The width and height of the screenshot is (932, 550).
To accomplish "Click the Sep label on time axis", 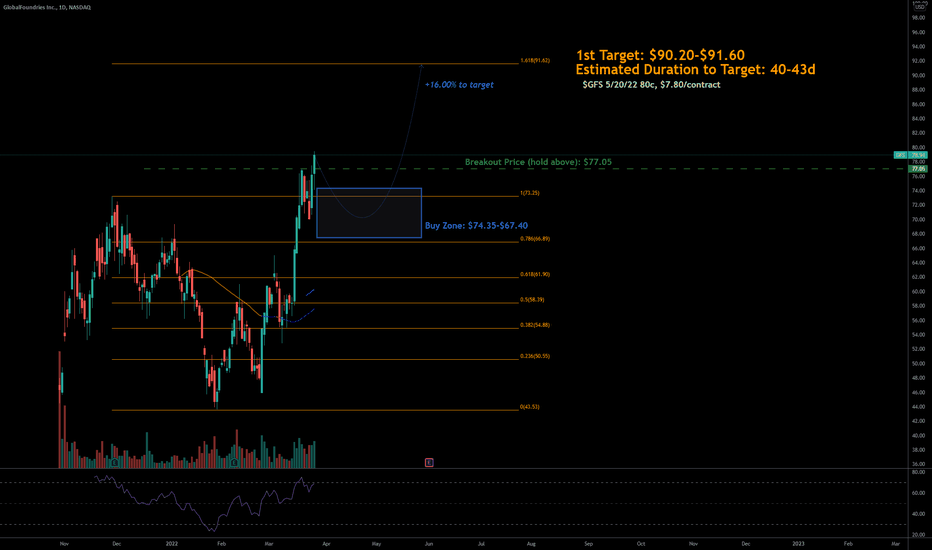I will (588, 543).
